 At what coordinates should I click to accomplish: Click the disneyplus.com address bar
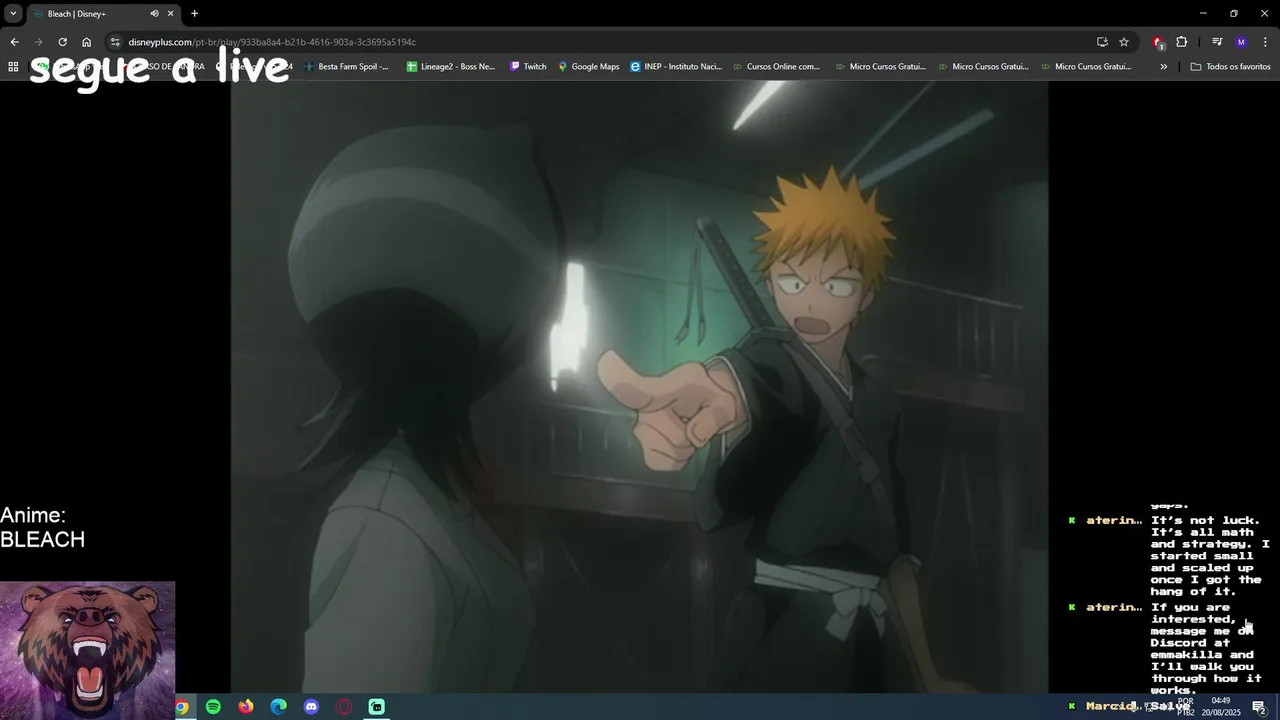pos(600,42)
